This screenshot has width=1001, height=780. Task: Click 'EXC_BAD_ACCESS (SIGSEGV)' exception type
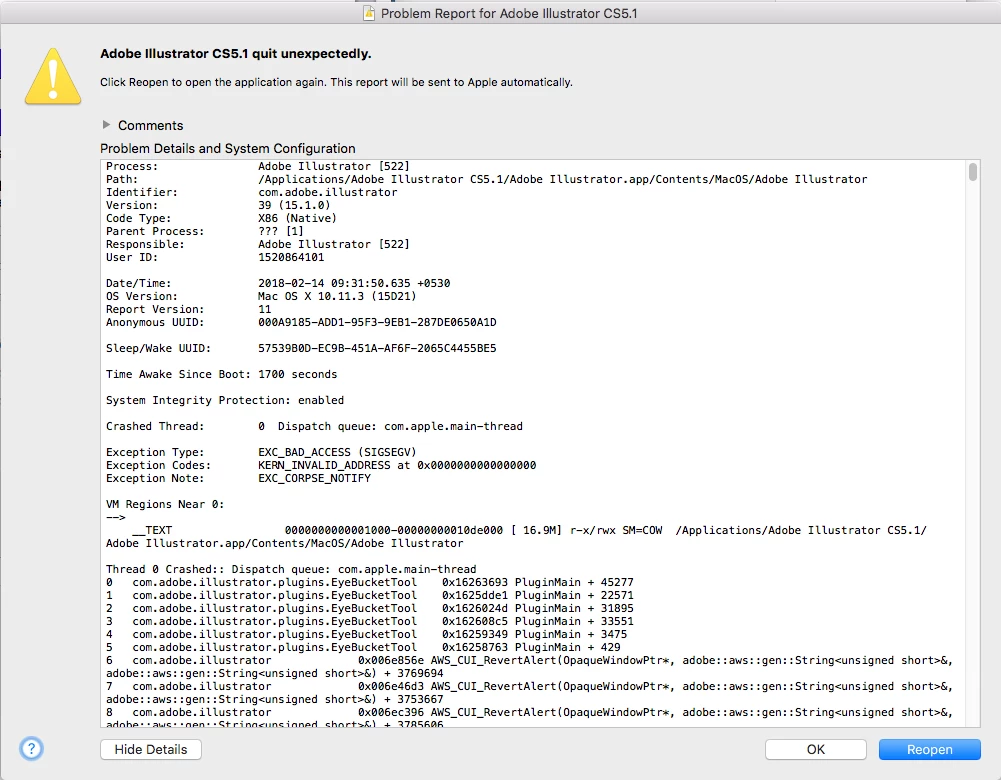(337, 452)
